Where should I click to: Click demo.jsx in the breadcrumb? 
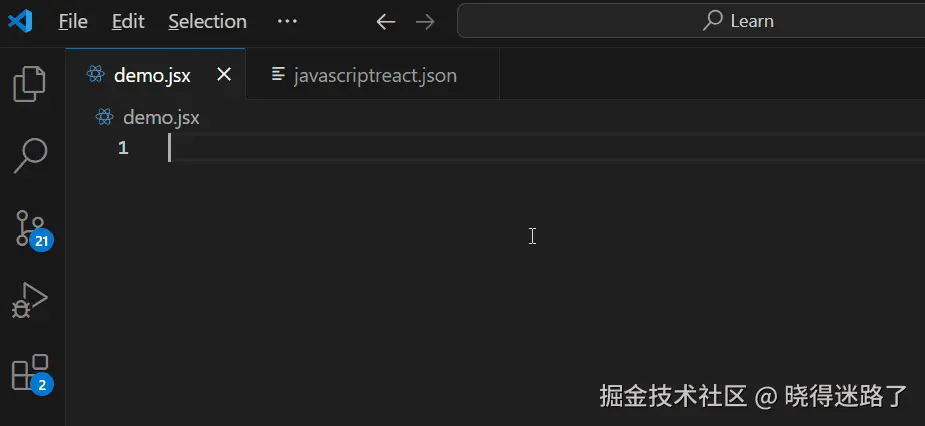tap(161, 117)
